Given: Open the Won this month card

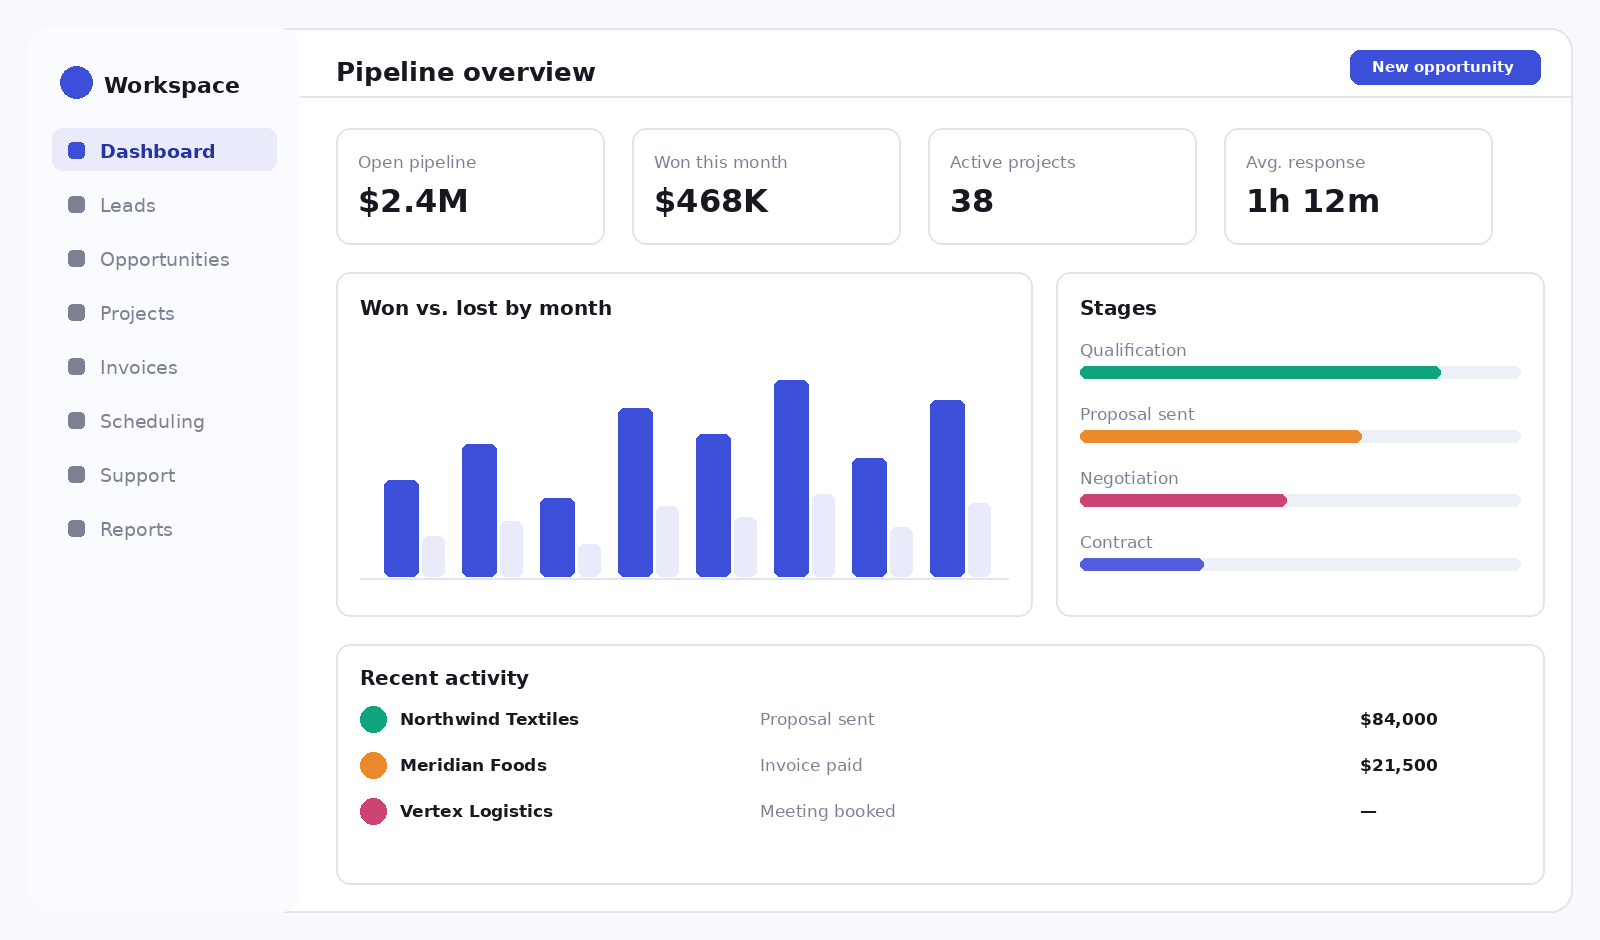Looking at the screenshot, I should point(766,186).
